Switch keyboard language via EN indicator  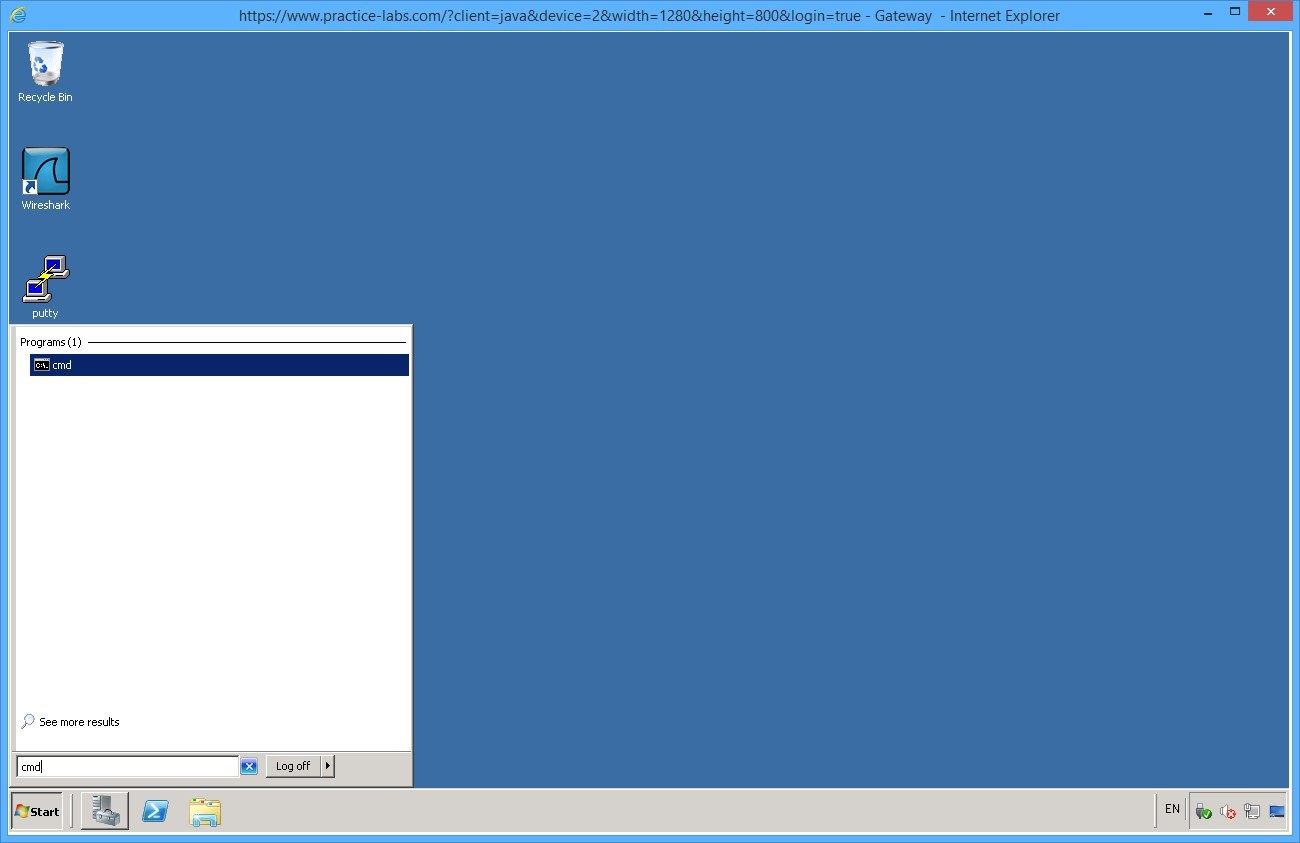coord(1170,809)
